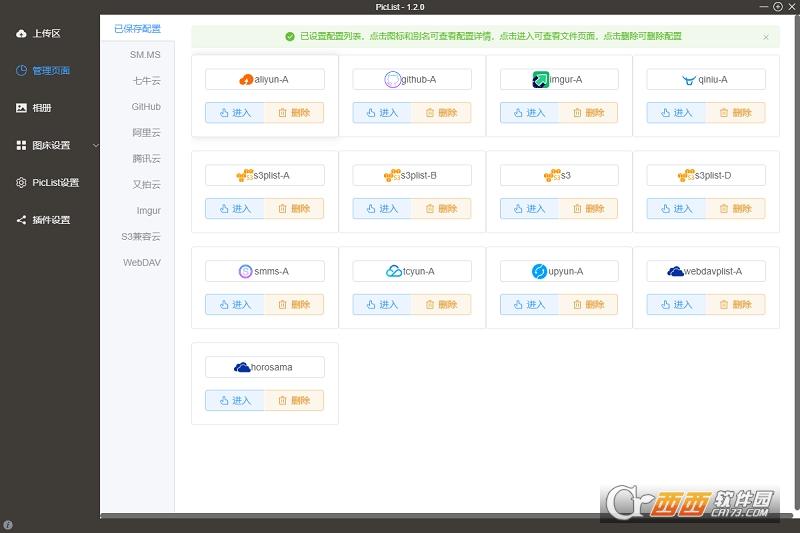Select 腾讯云 in the config list

pos(146,159)
